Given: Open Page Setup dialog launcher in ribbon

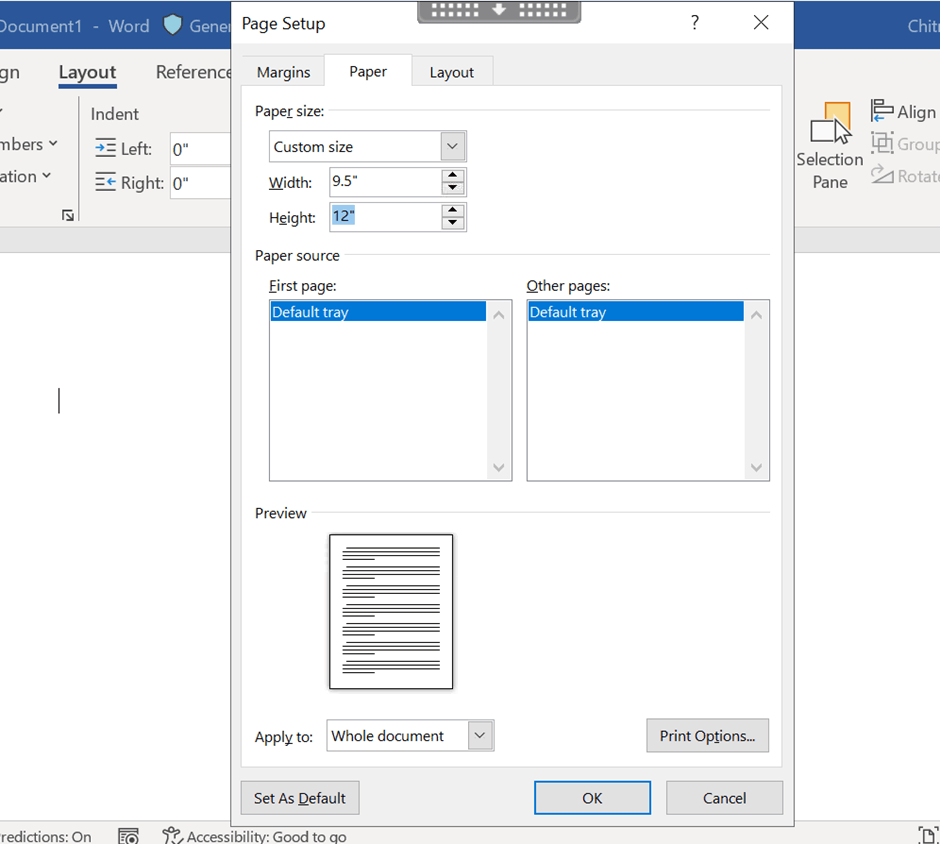Looking at the screenshot, I should coord(68,215).
